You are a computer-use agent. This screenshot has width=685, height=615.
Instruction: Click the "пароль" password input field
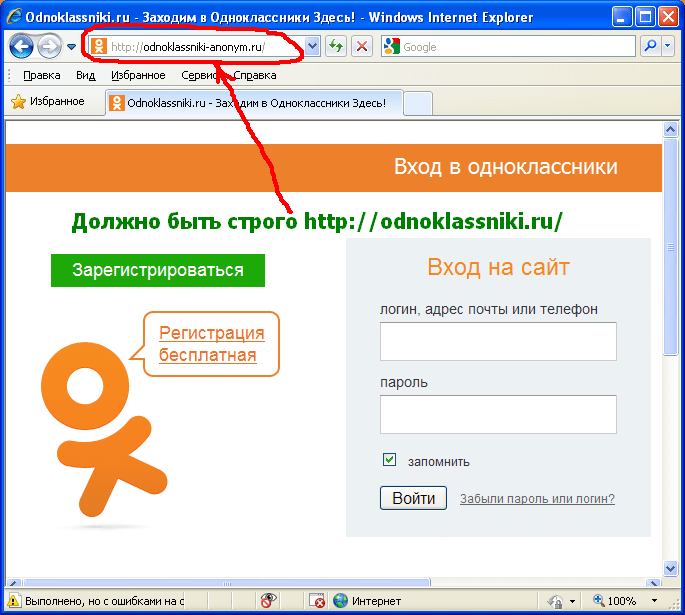[x=498, y=414]
